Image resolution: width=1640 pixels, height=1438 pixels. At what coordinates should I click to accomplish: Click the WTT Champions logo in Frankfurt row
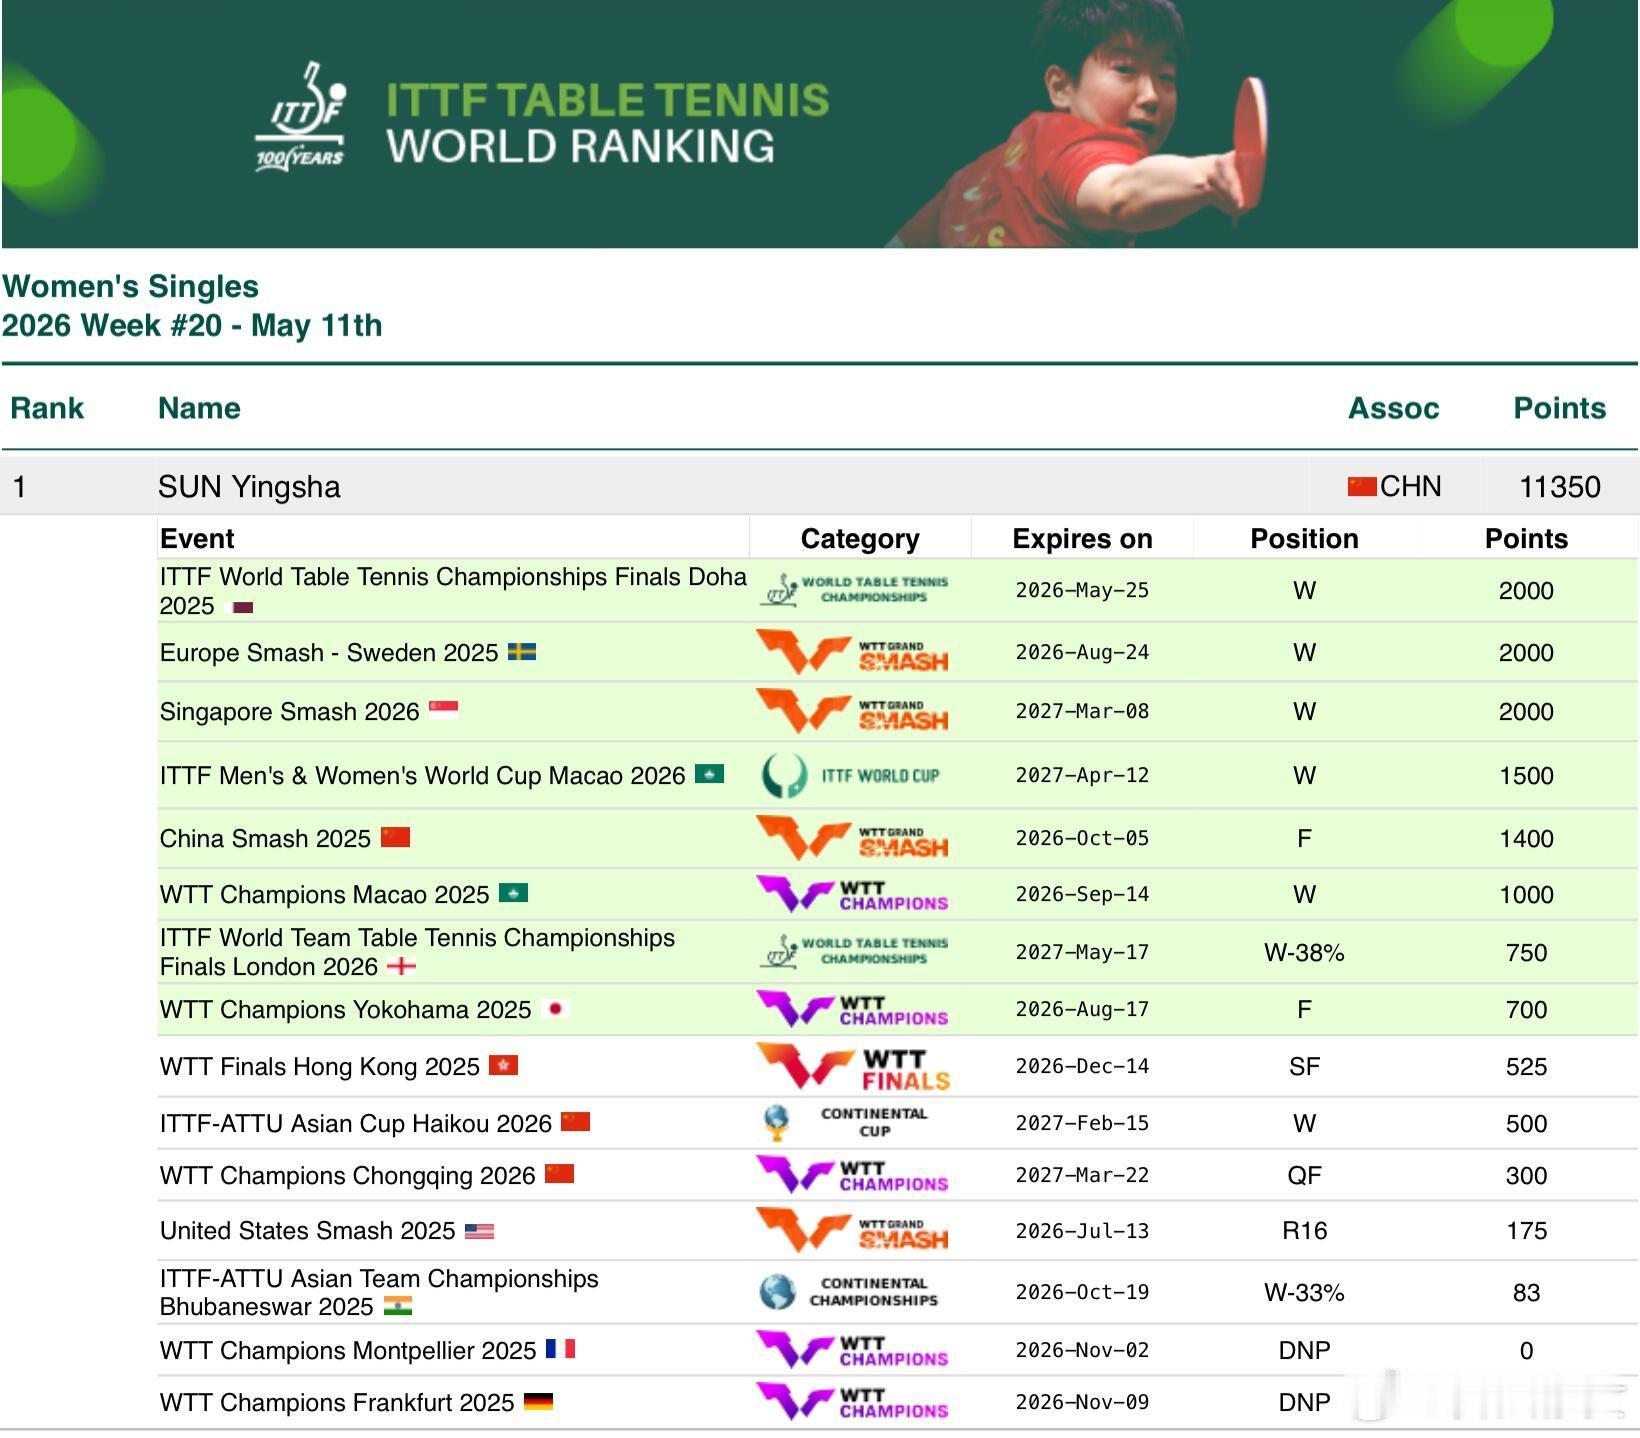coord(852,1402)
